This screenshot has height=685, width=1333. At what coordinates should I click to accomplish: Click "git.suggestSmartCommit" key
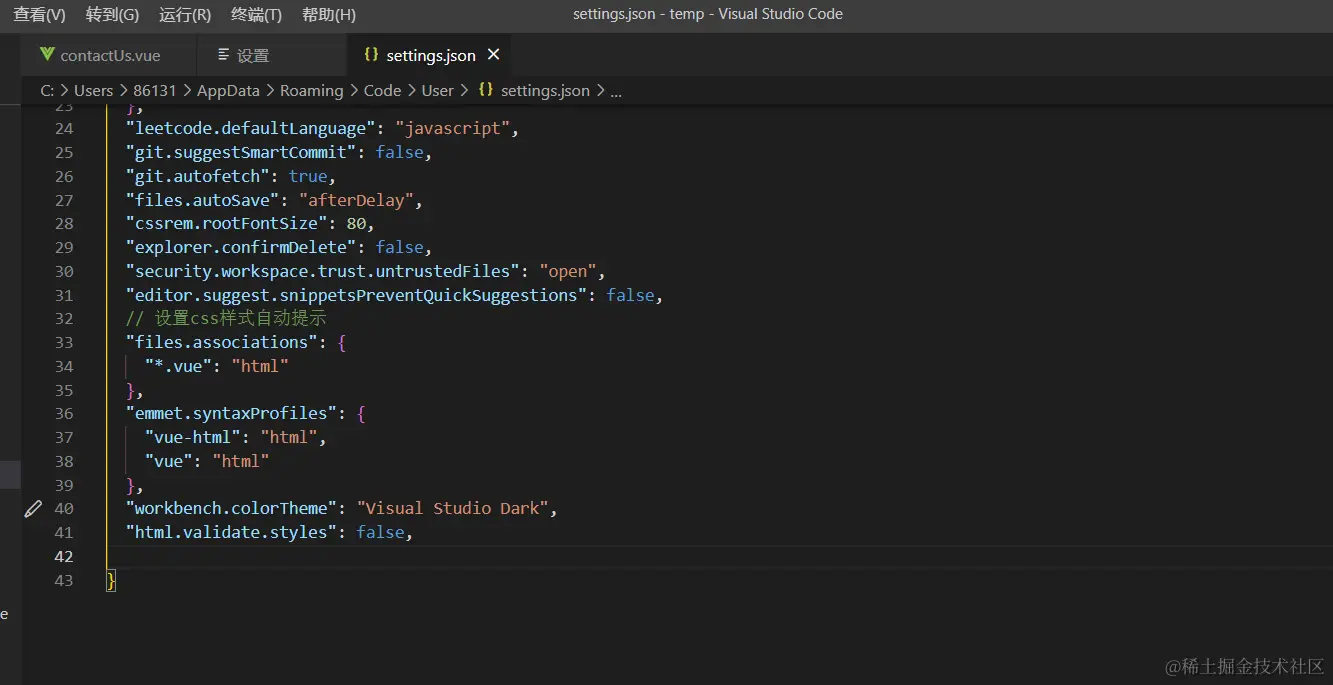point(241,152)
